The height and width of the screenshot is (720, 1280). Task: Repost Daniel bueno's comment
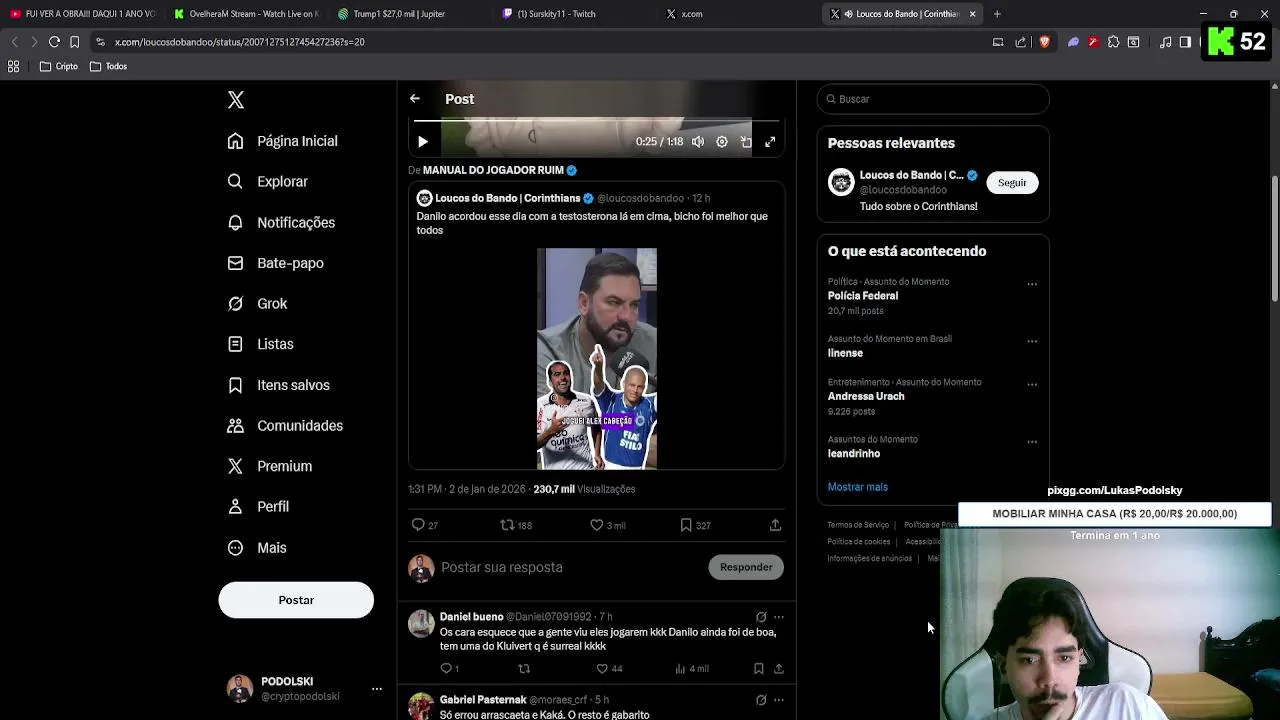pos(524,669)
